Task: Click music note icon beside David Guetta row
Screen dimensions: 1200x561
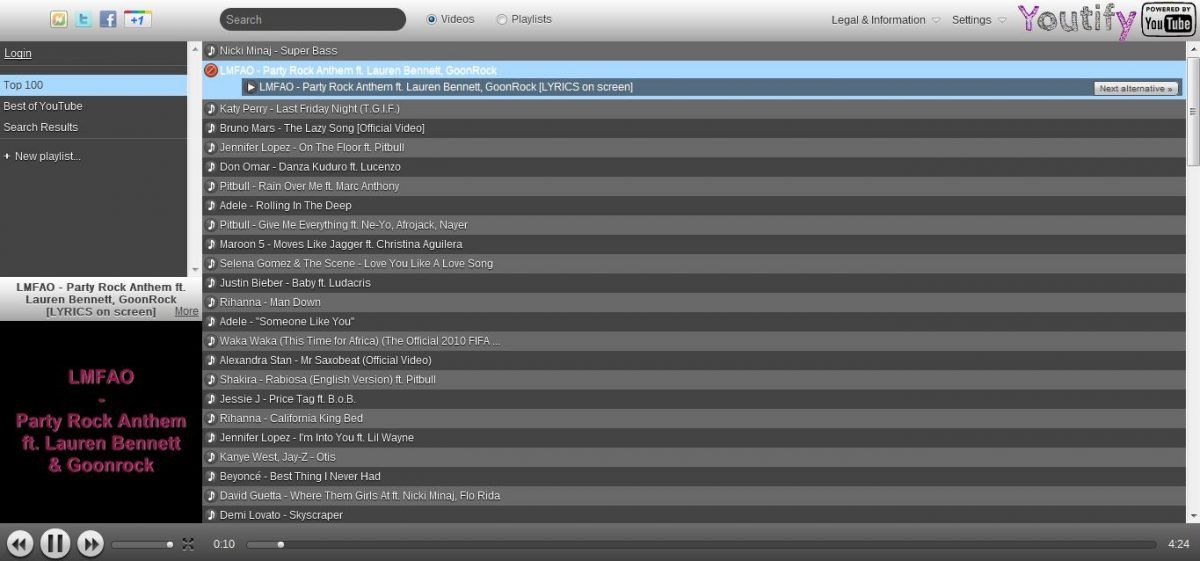Action: [211, 496]
